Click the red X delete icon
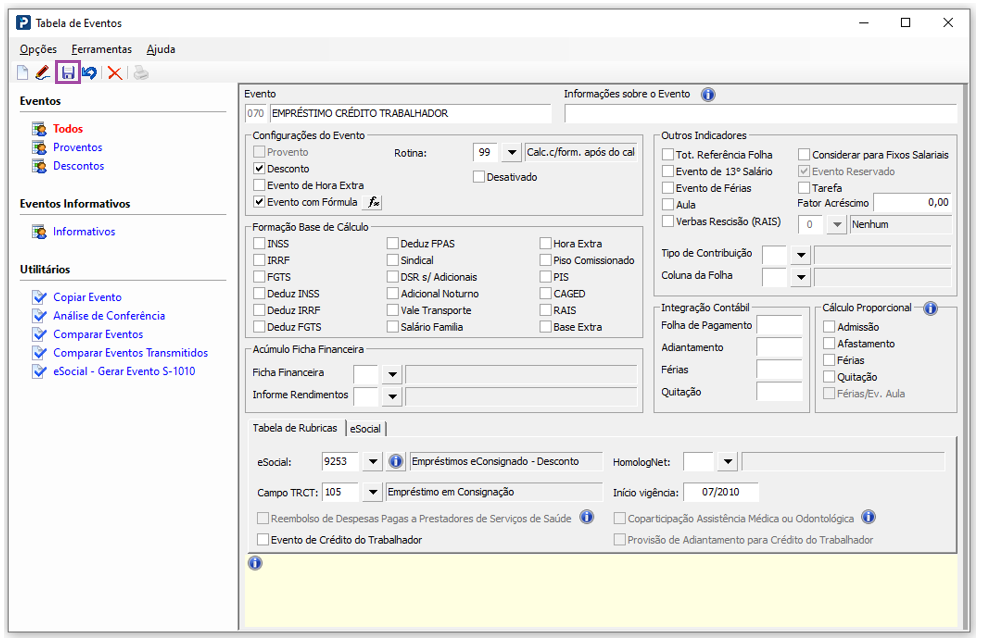981x642 pixels. [x=114, y=73]
